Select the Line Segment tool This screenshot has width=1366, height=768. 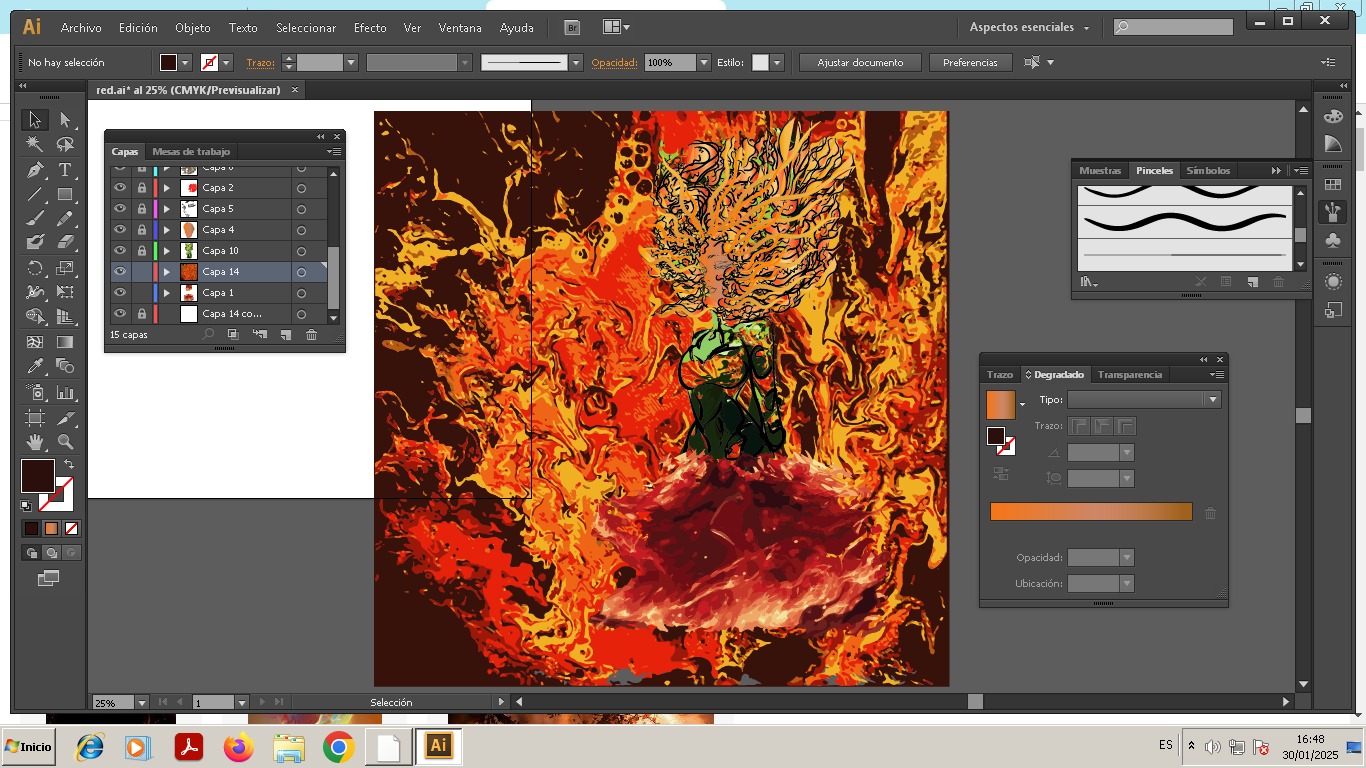click(x=35, y=194)
